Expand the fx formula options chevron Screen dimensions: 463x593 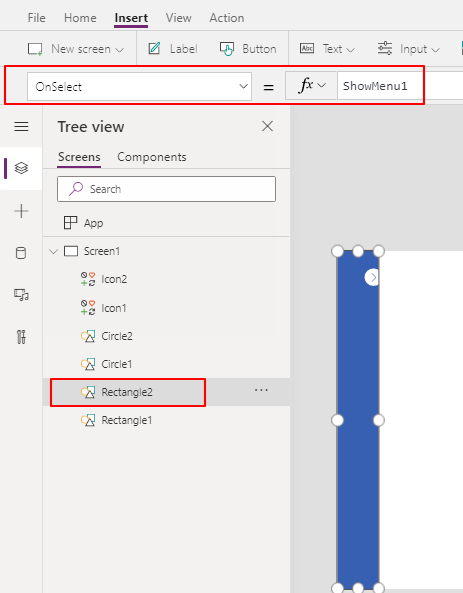pyautogui.click(x=322, y=85)
